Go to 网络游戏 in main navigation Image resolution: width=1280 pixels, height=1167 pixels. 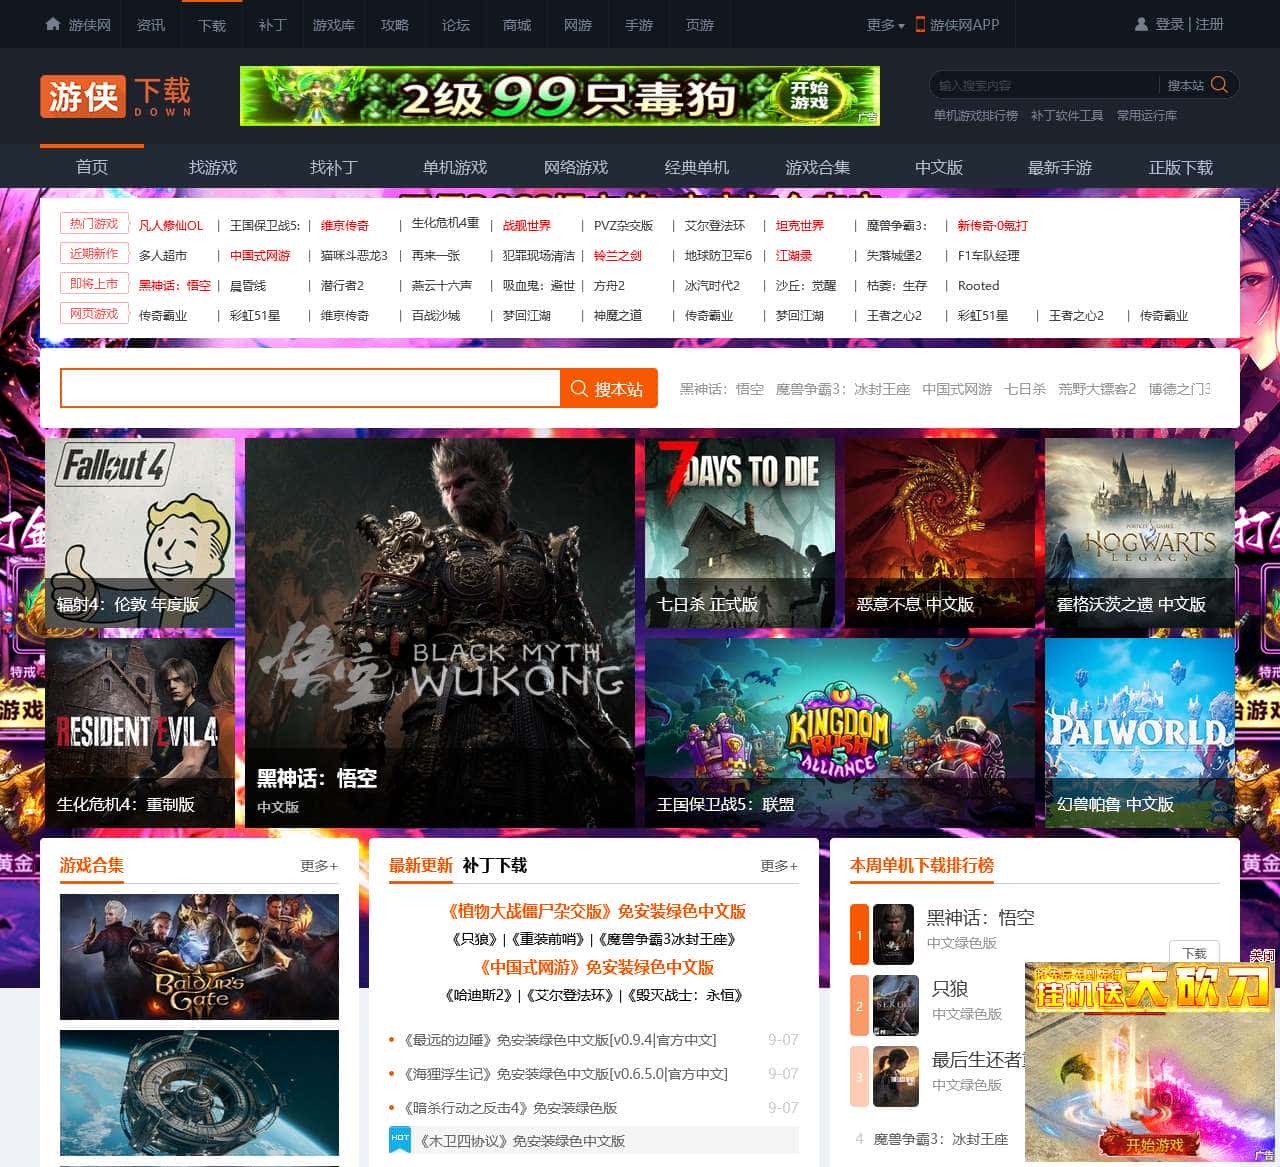pyautogui.click(x=576, y=167)
